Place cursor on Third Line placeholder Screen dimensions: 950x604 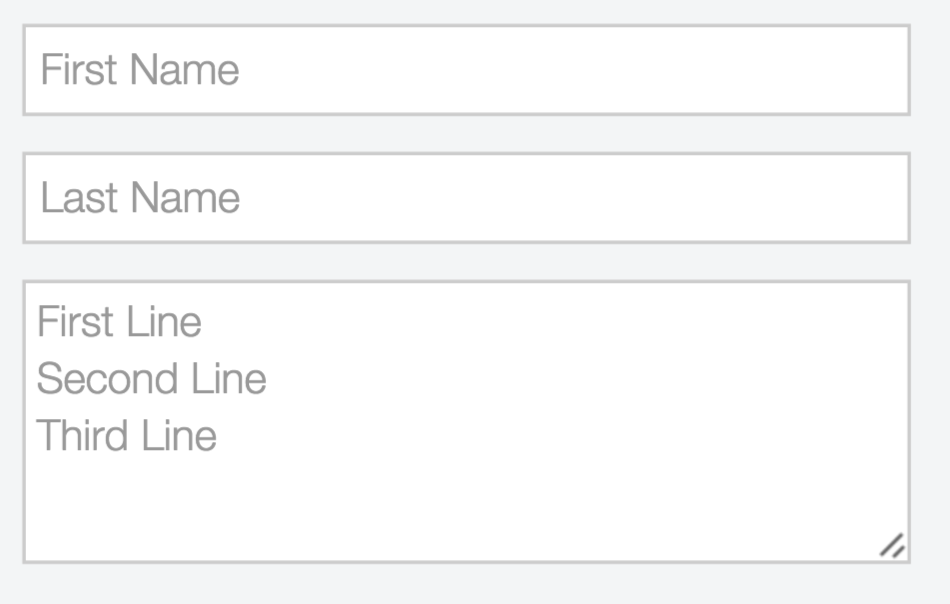(x=126, y=436)
